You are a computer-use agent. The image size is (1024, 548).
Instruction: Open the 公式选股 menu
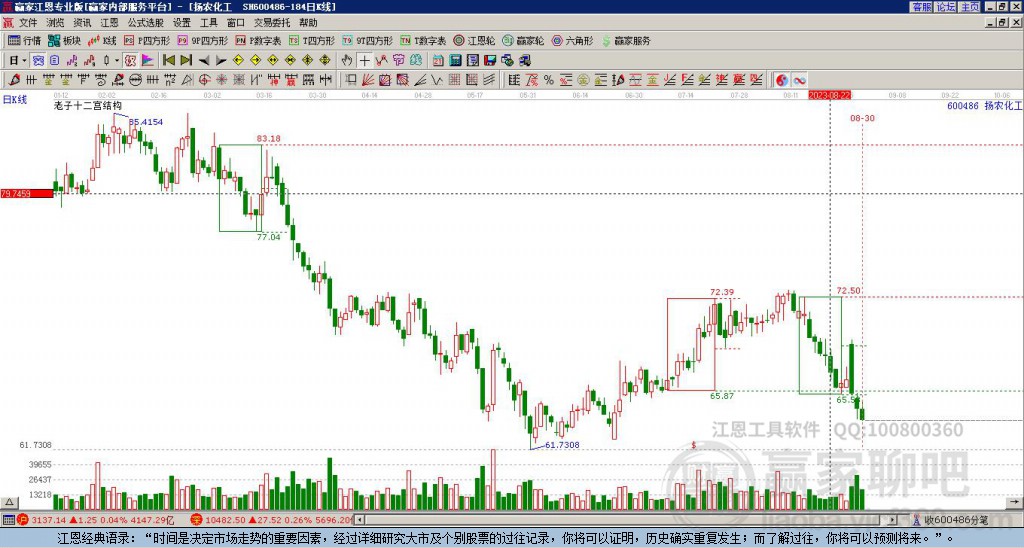click(146, 23)
